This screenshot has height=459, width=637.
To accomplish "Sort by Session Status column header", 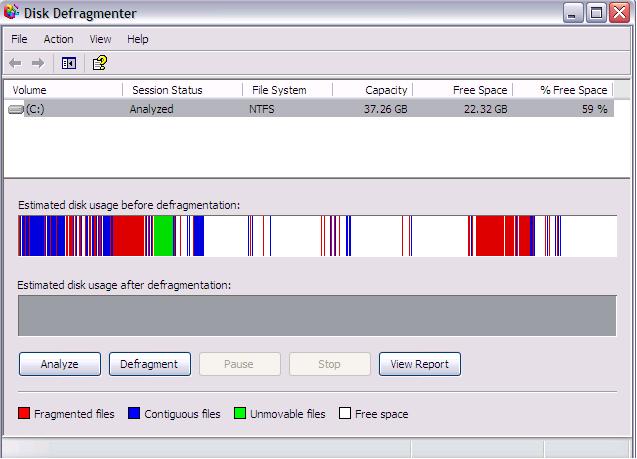I will pyautogui.click(x=182, y=90).
